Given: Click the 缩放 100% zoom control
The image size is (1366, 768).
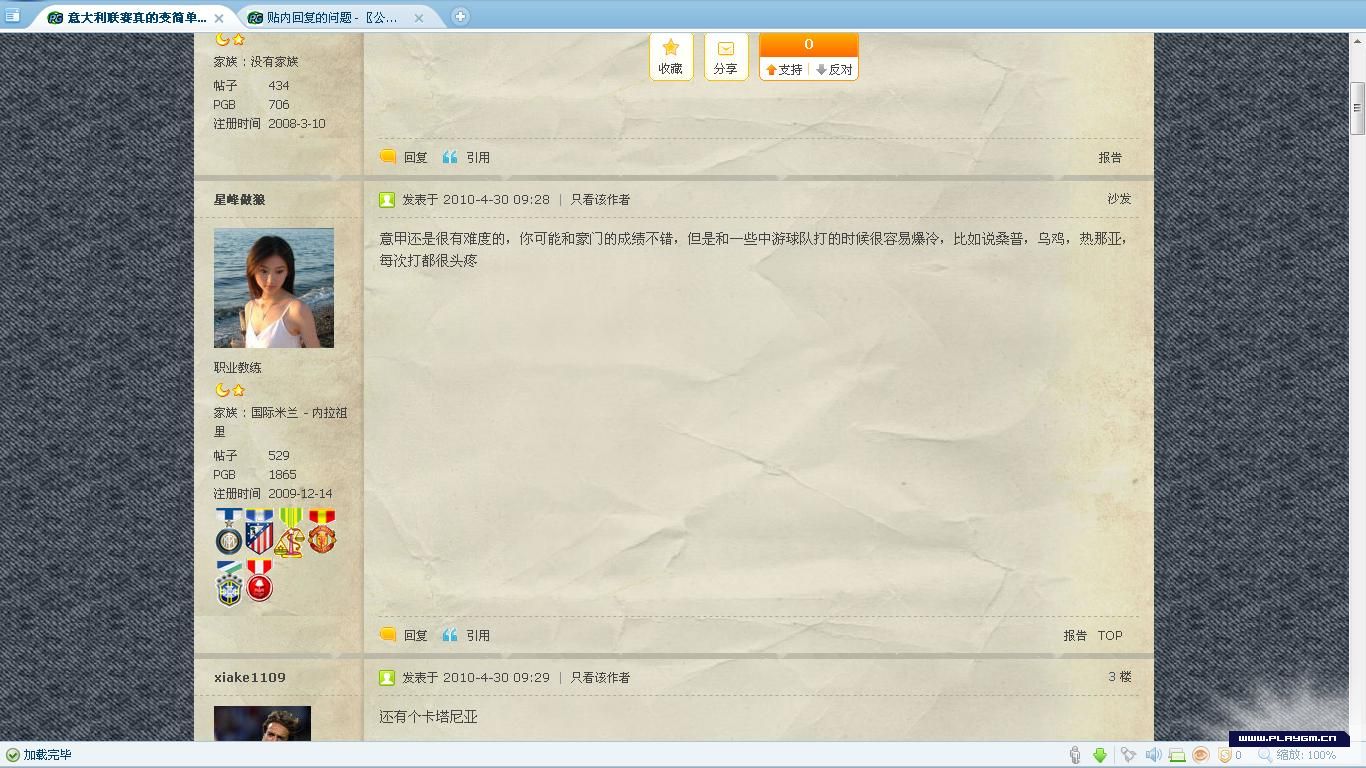Looking at the screenshot, I should [x=1297, y=755].
